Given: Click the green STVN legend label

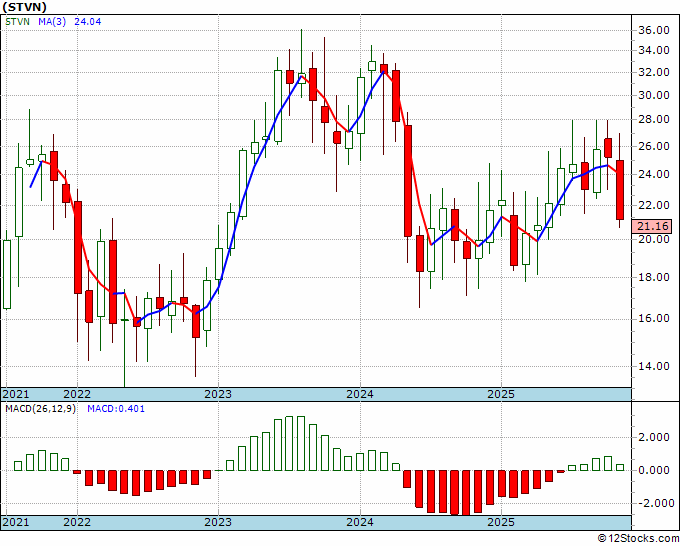Looking at the screenshot, I should tap(17, 21).
